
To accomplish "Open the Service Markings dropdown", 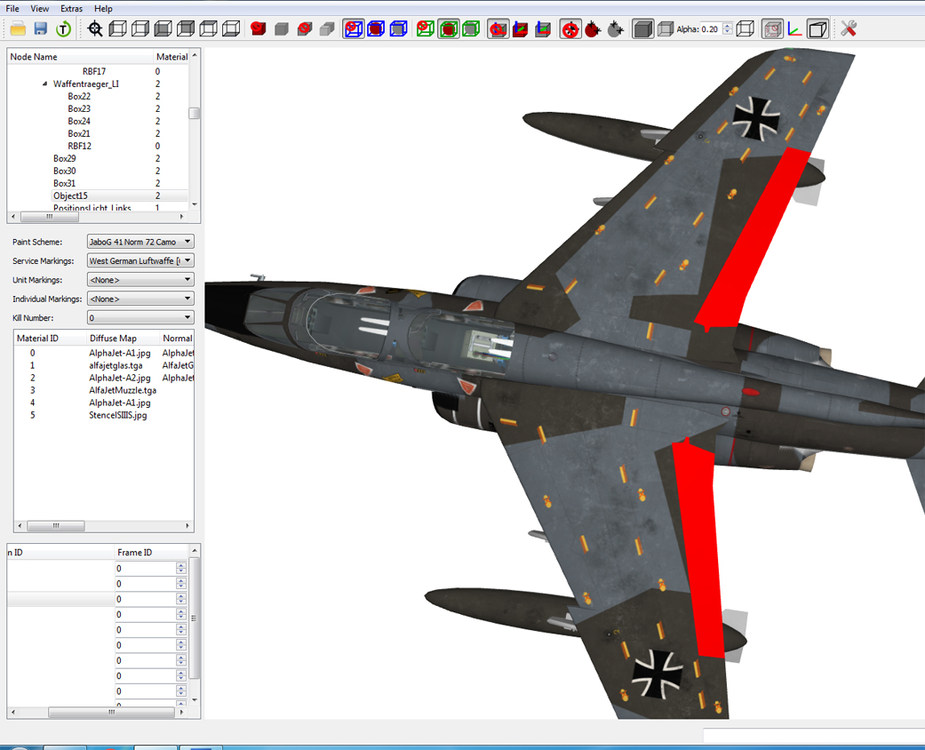I will coord(140,260).
